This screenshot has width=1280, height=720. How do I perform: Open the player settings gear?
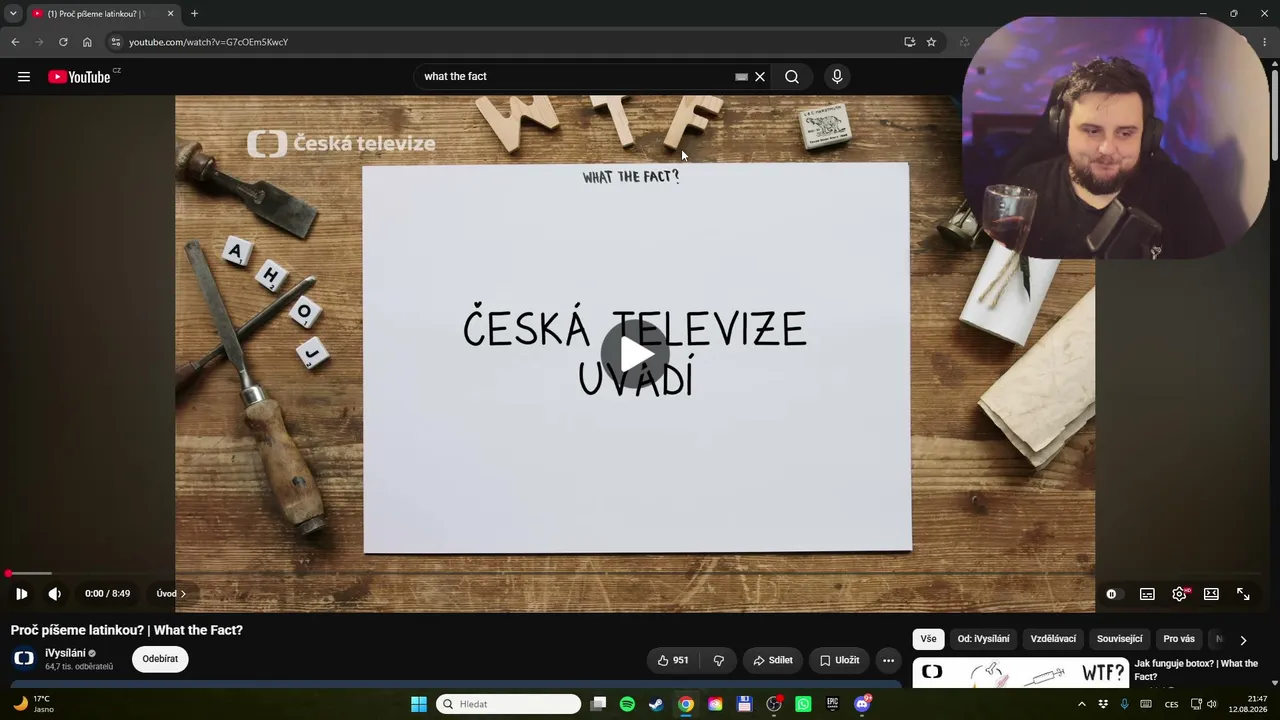[1179, 594]
